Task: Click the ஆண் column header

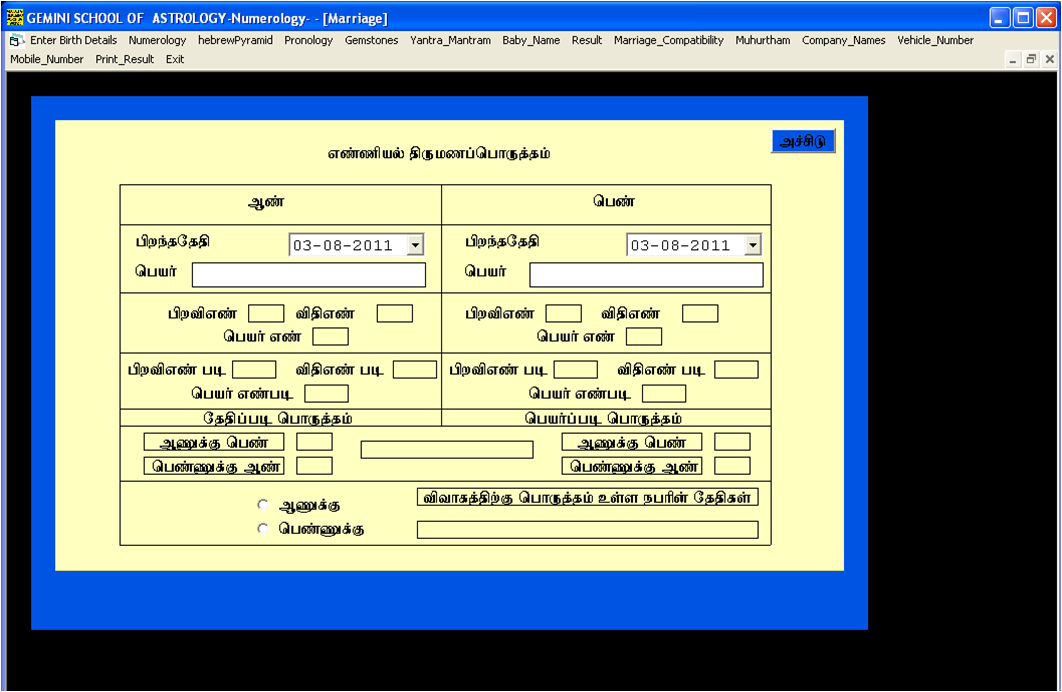Action: (x=266, y=202)
